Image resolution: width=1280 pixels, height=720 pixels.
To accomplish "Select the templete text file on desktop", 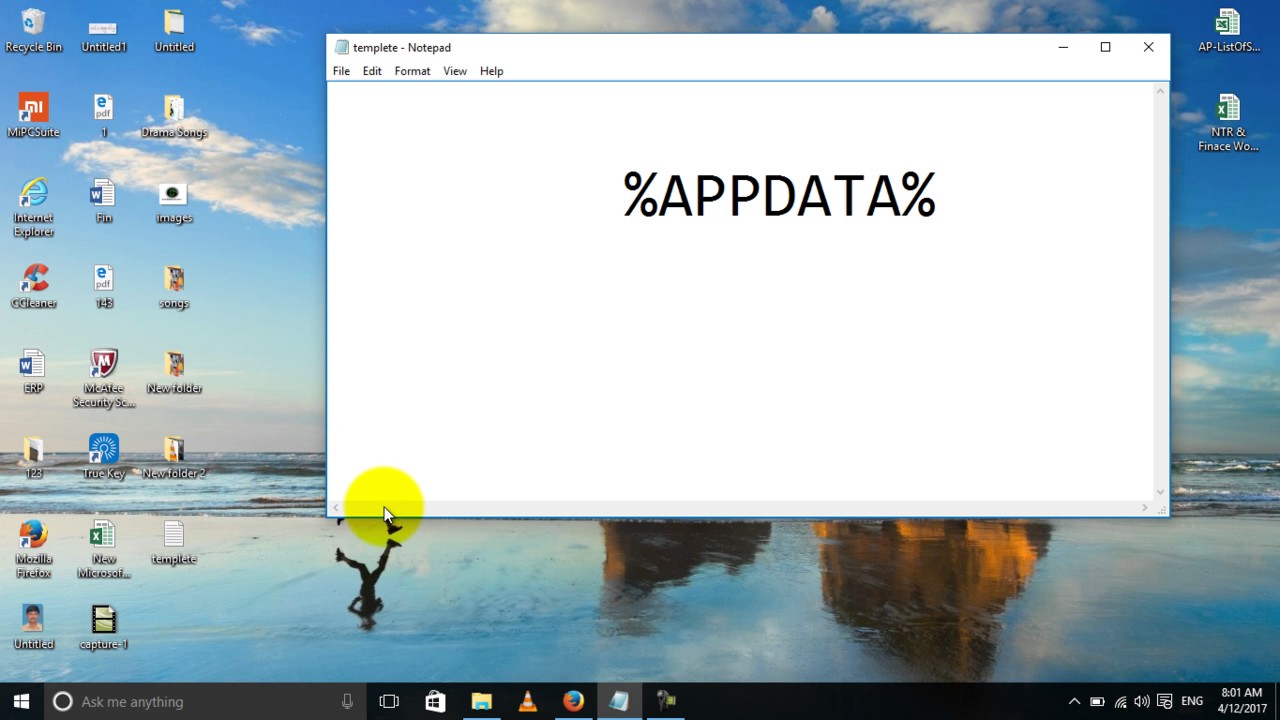I will click(x=174, y=542).
